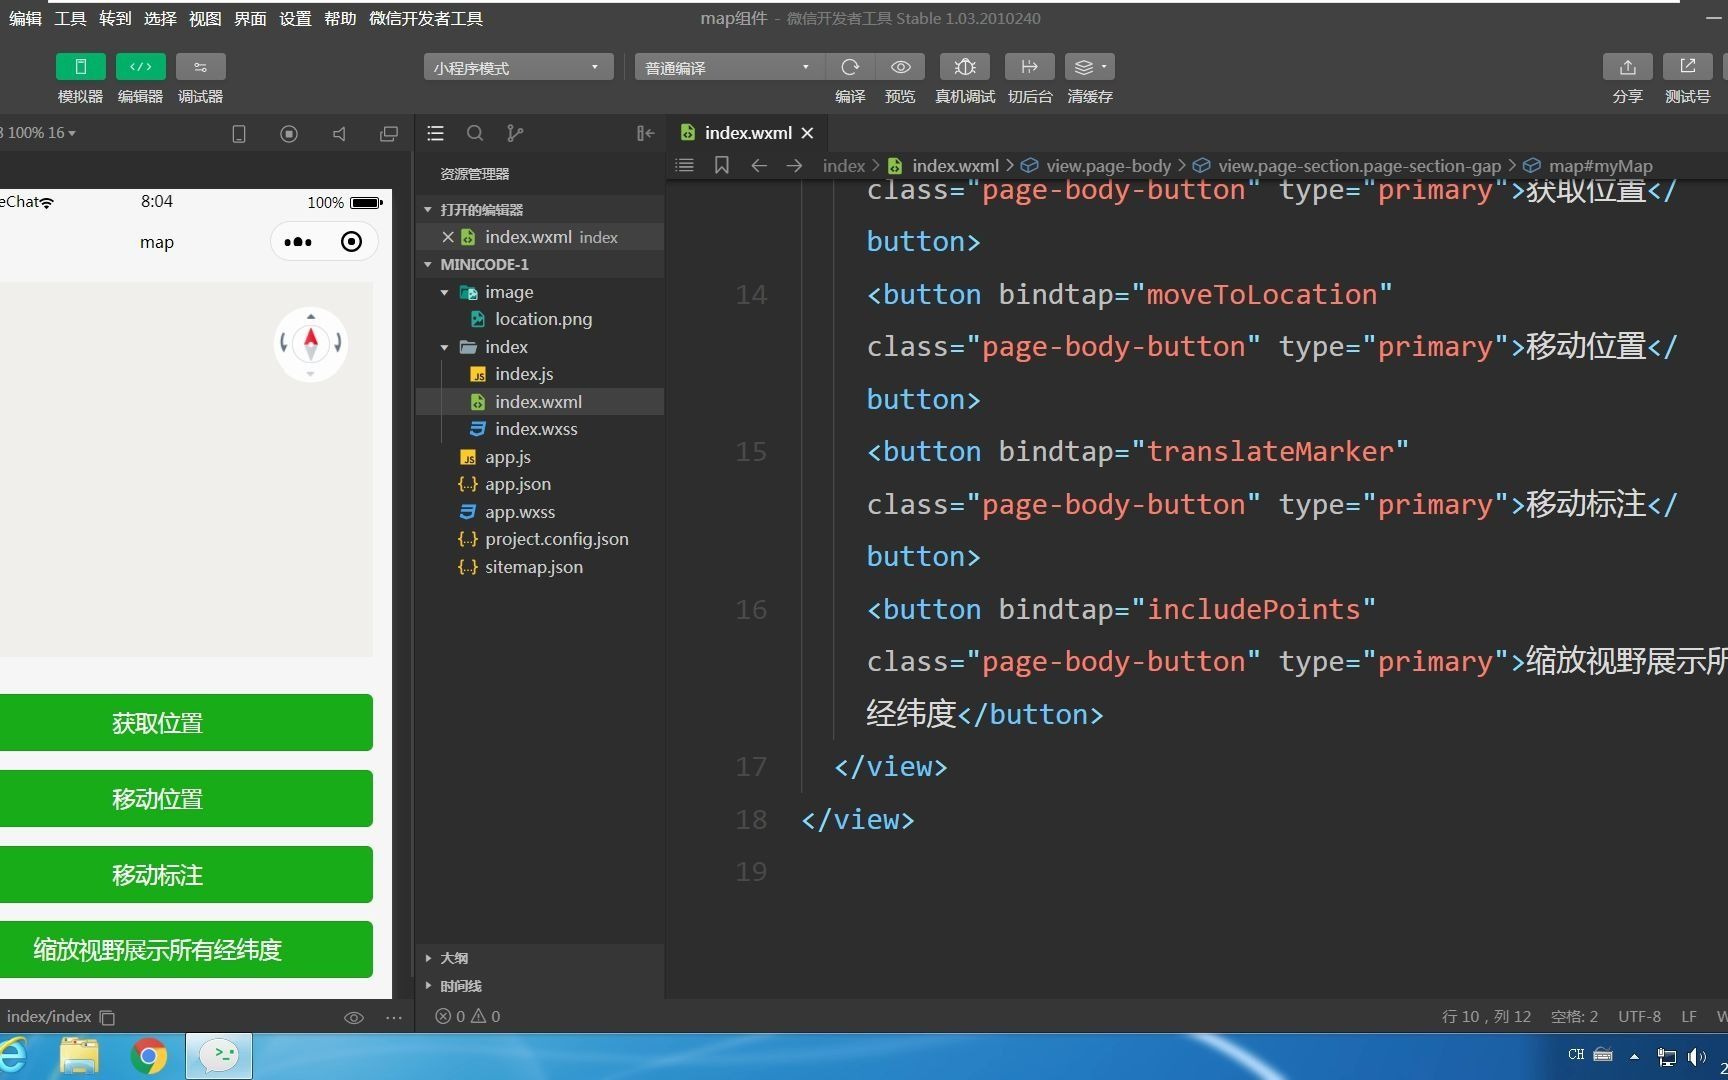Open sitemap.json file
The height and width of the screenshot is (1080, 1728).
tap(534, 567)
